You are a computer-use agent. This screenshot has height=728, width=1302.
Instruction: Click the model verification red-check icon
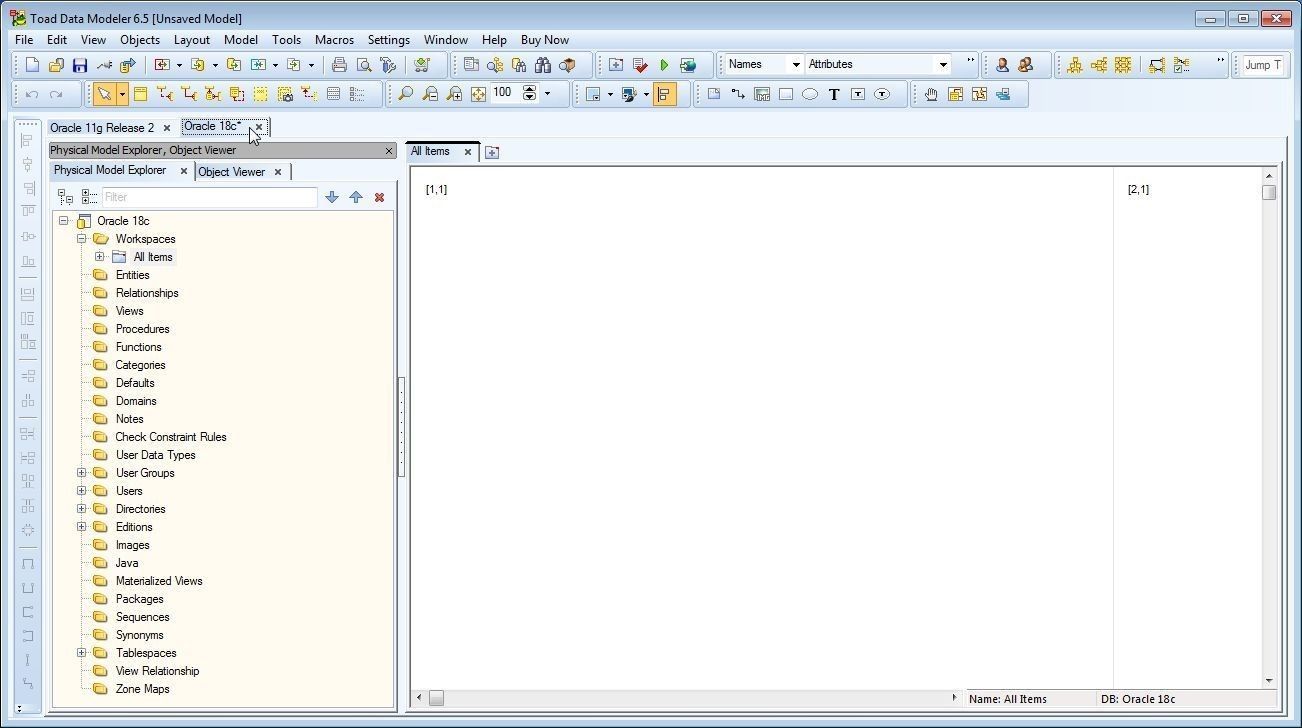click(640, 65)
